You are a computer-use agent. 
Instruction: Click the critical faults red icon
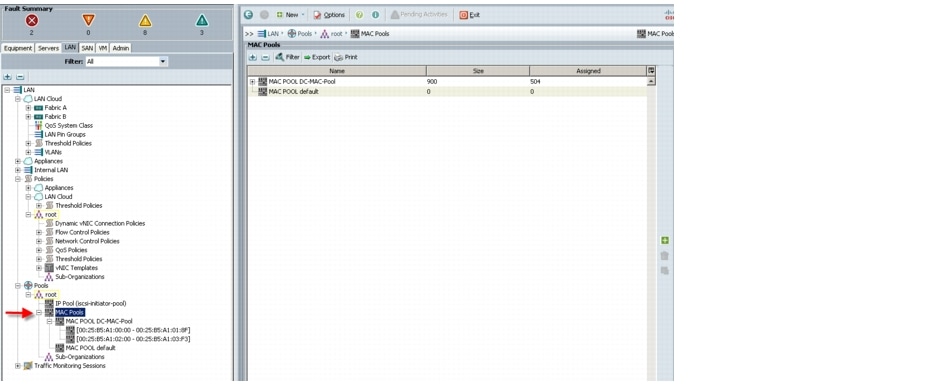click(x=32, y=21)
